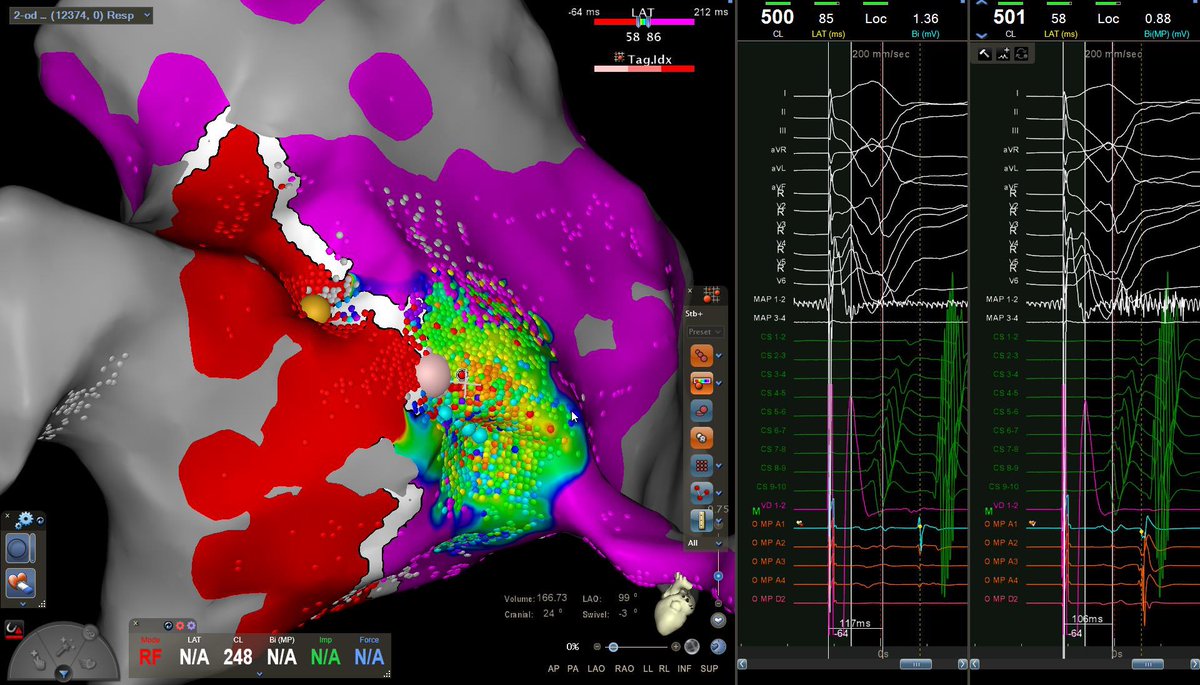The image size is (1200, 685).
Task: Click the ablation tag display icon
Action: 702,409
